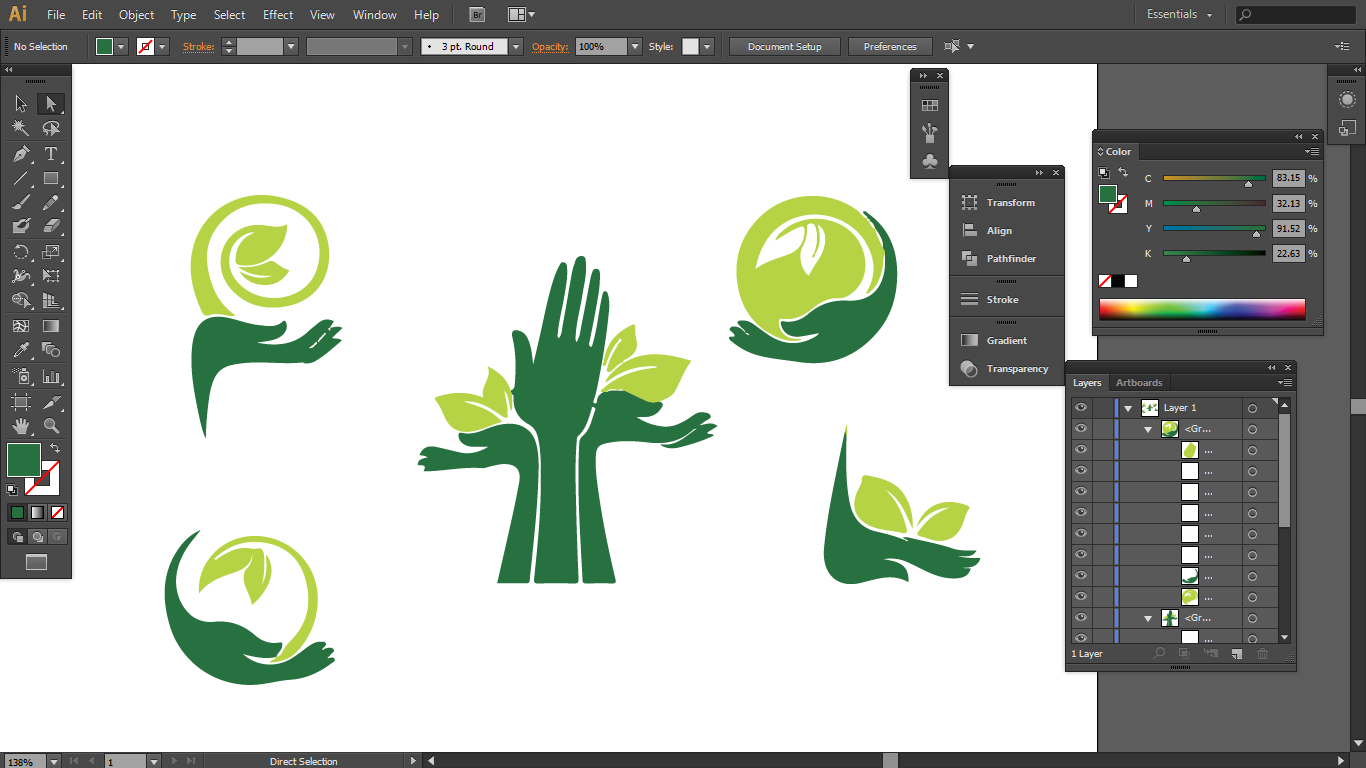Collapse the Layer 1 disclosure triangle

1128,408
